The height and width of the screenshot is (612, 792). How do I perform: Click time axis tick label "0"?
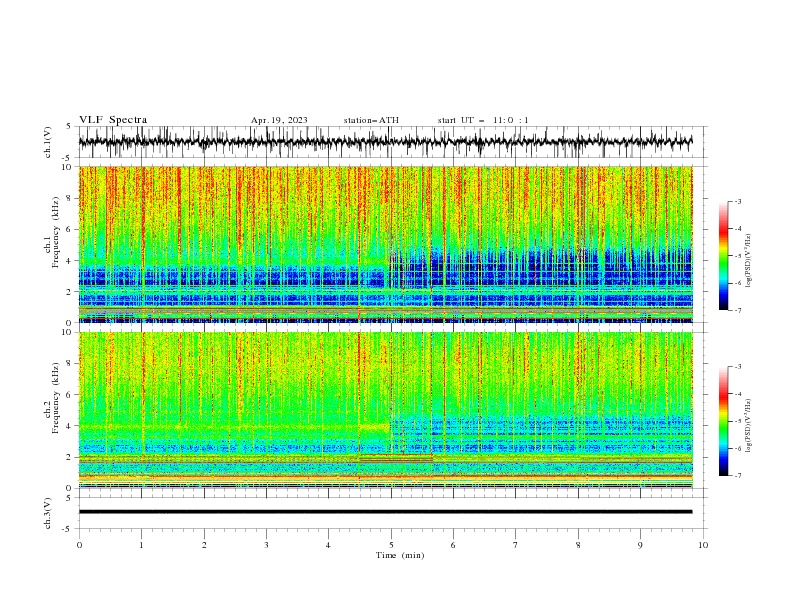[x=79, y=545]
